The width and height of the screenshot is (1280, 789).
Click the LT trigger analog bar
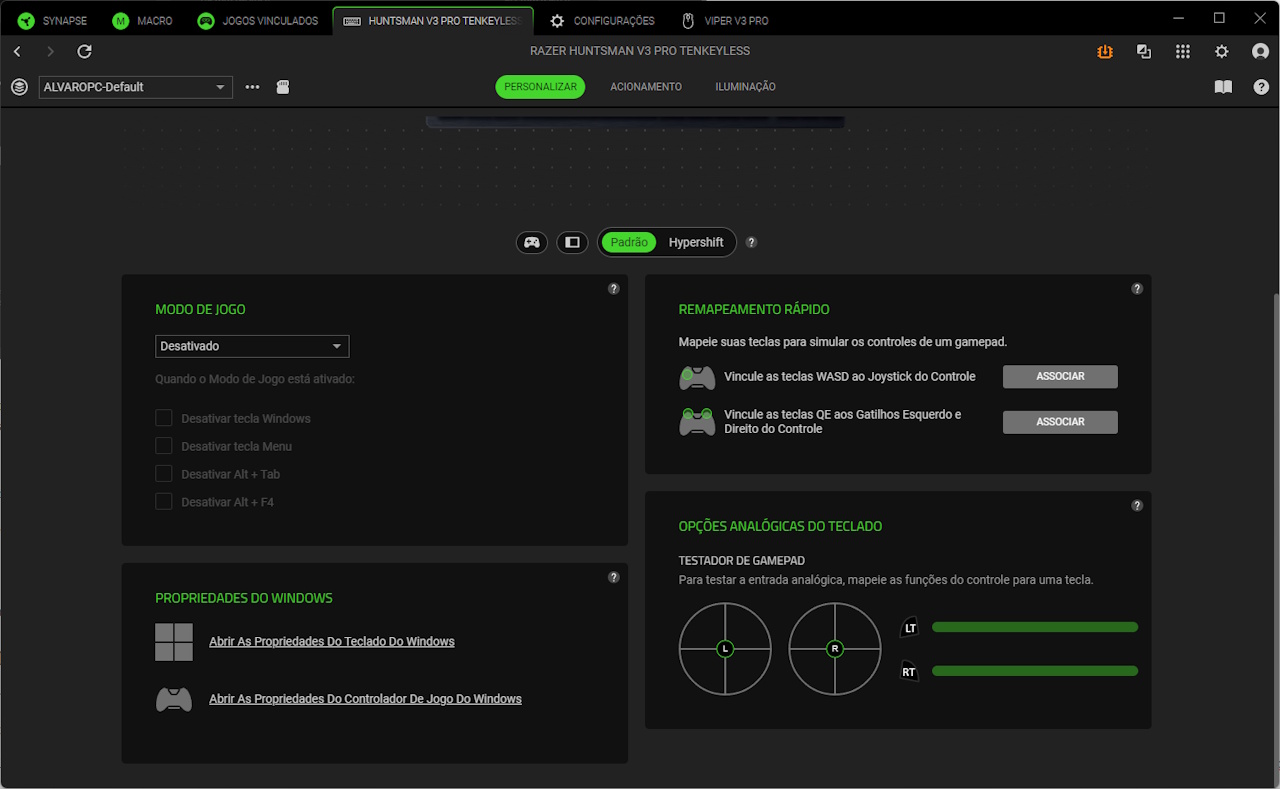point(1034,627)
